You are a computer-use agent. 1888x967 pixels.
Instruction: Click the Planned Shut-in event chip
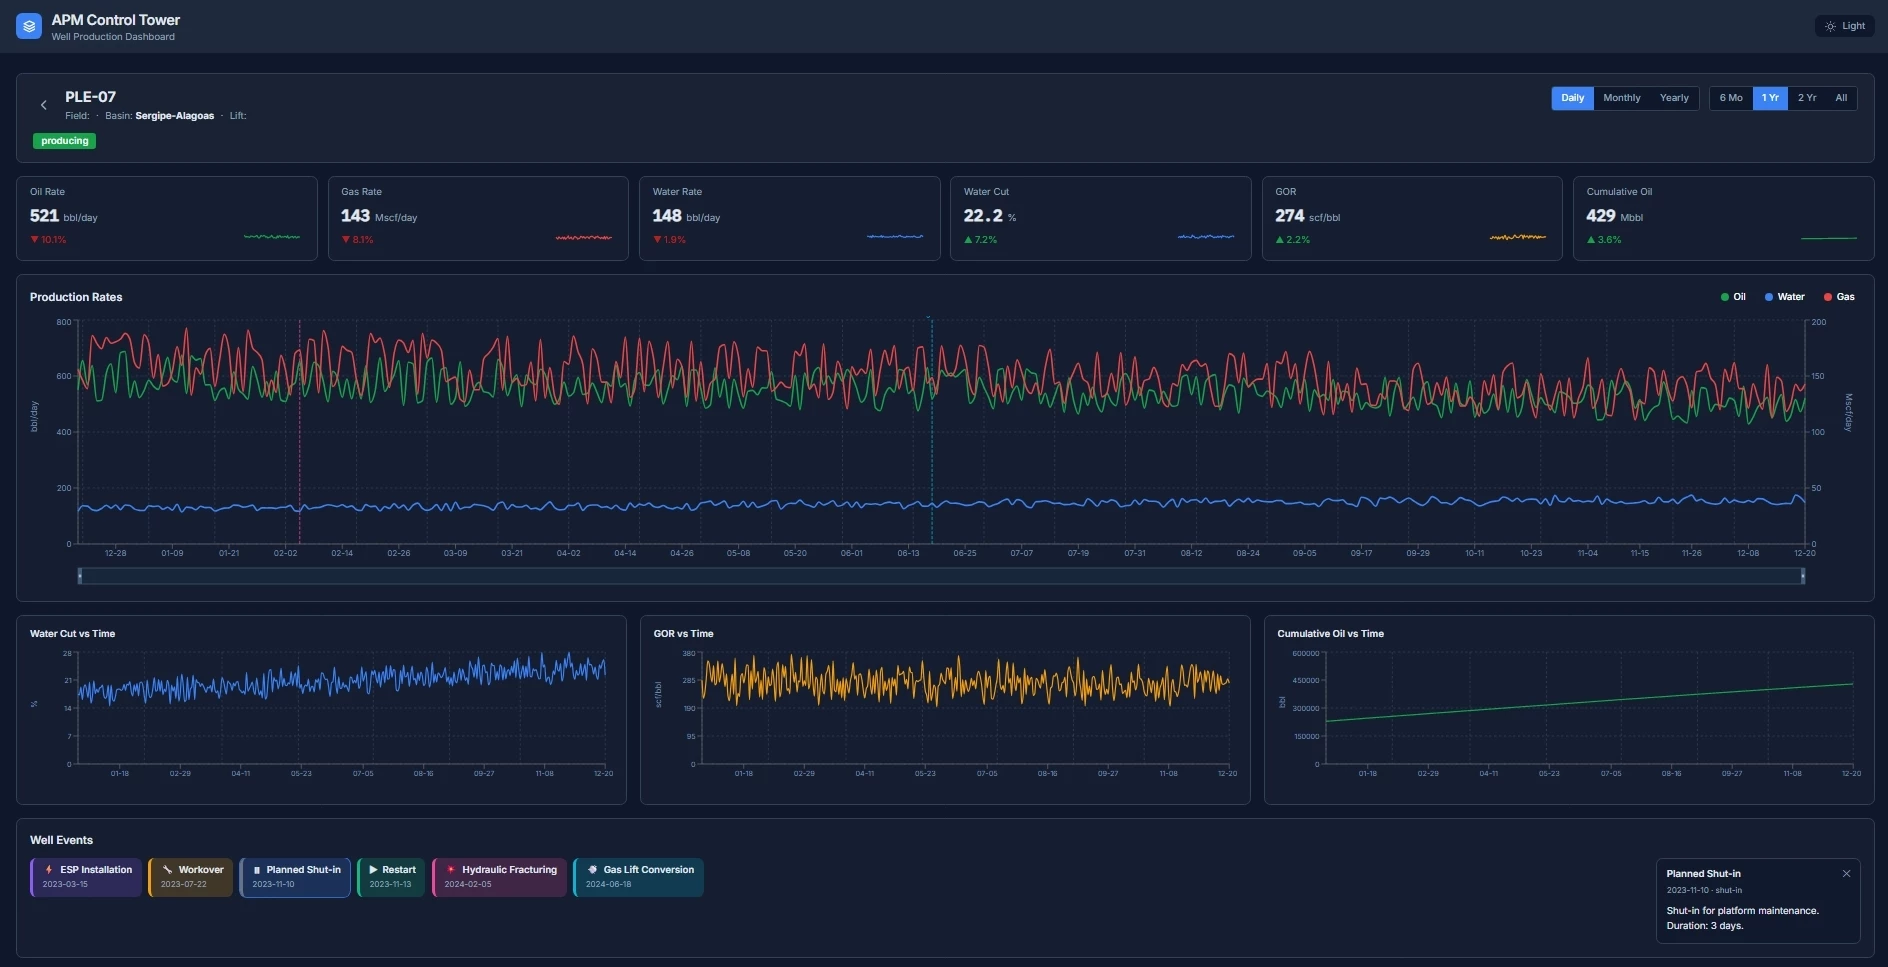295,877
